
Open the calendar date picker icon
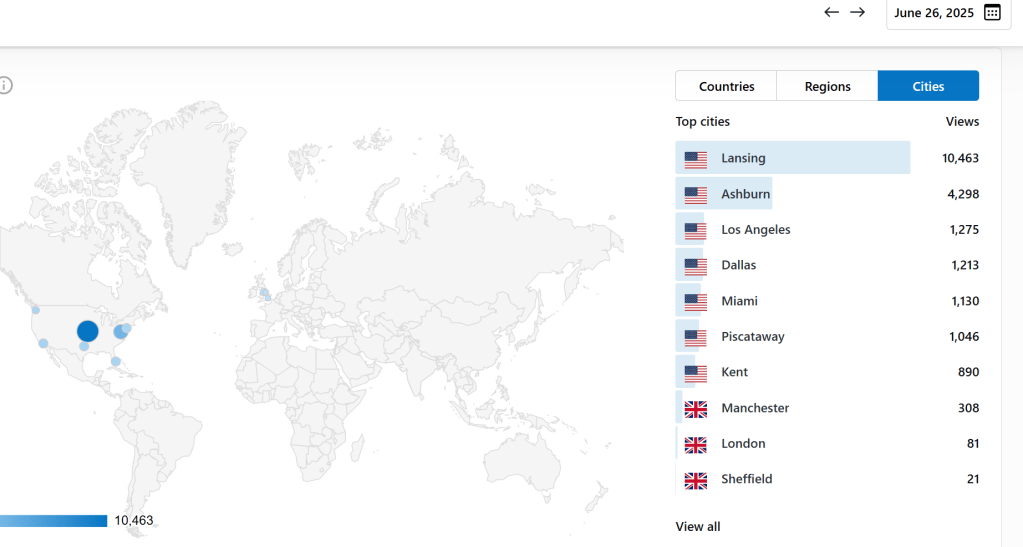tap(992, 13)
